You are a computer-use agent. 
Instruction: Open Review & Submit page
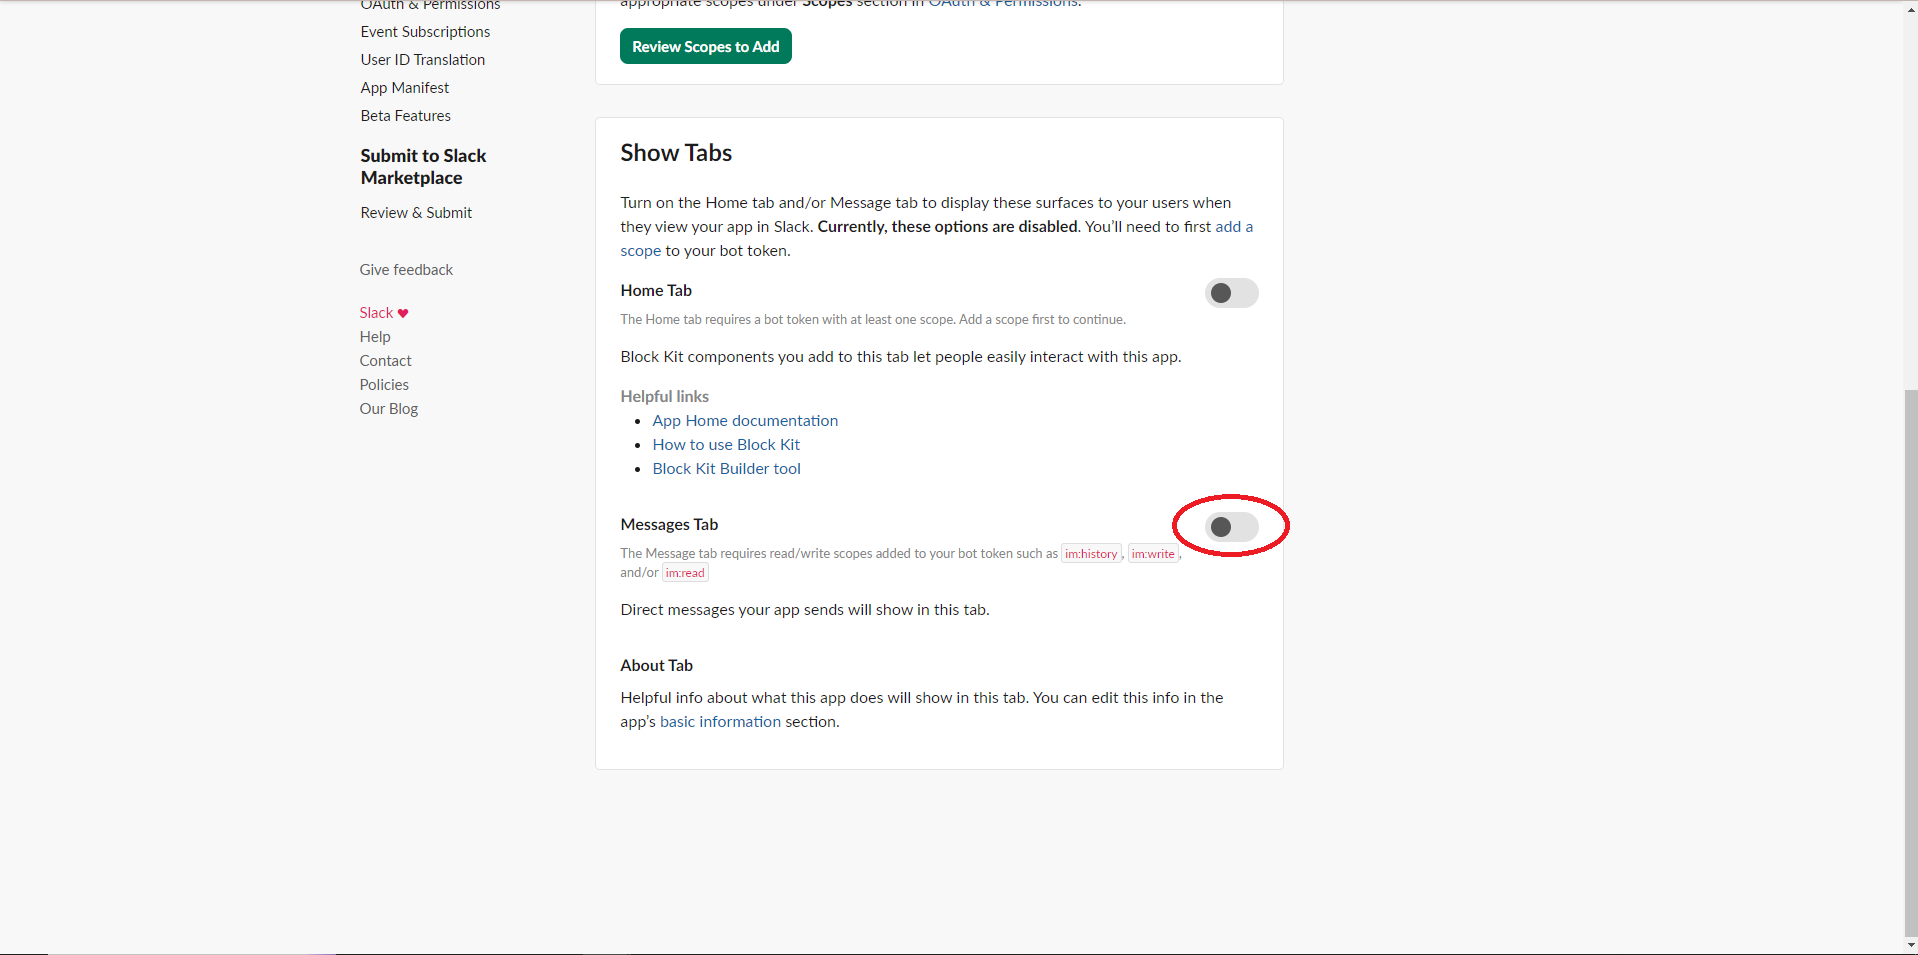point(416,213)
